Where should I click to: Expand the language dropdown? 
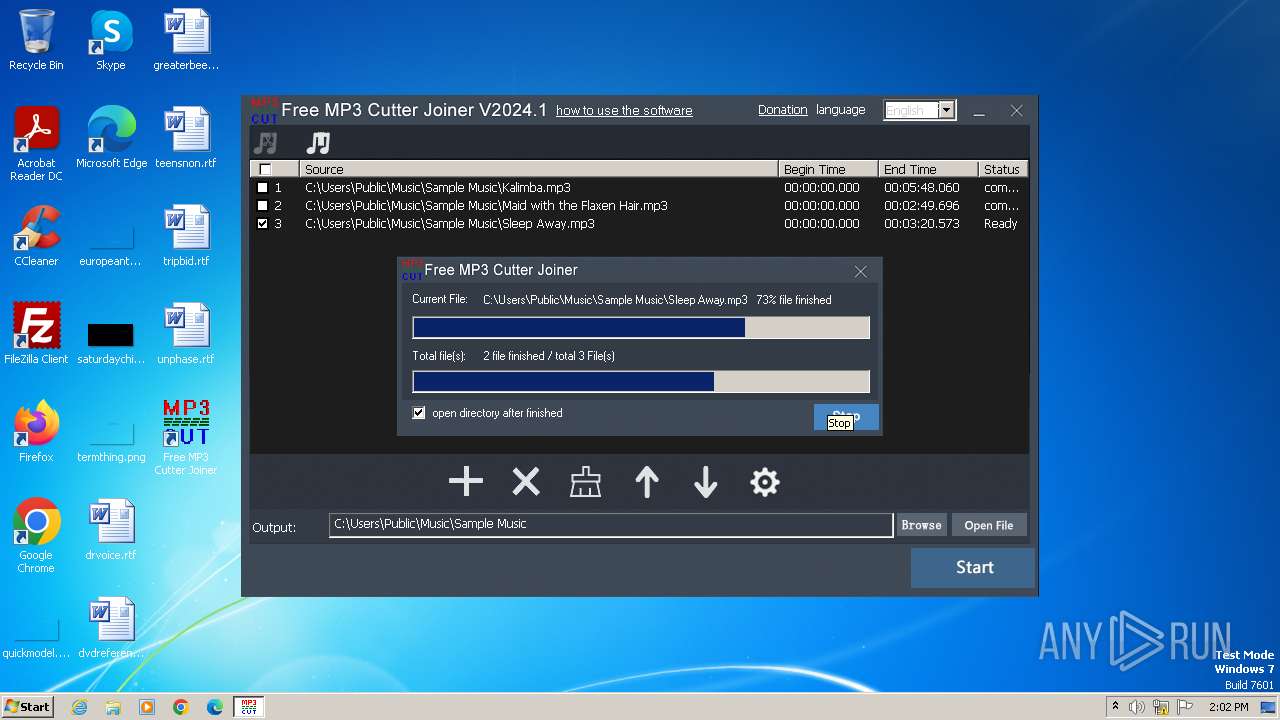click(x=947, y=110)
